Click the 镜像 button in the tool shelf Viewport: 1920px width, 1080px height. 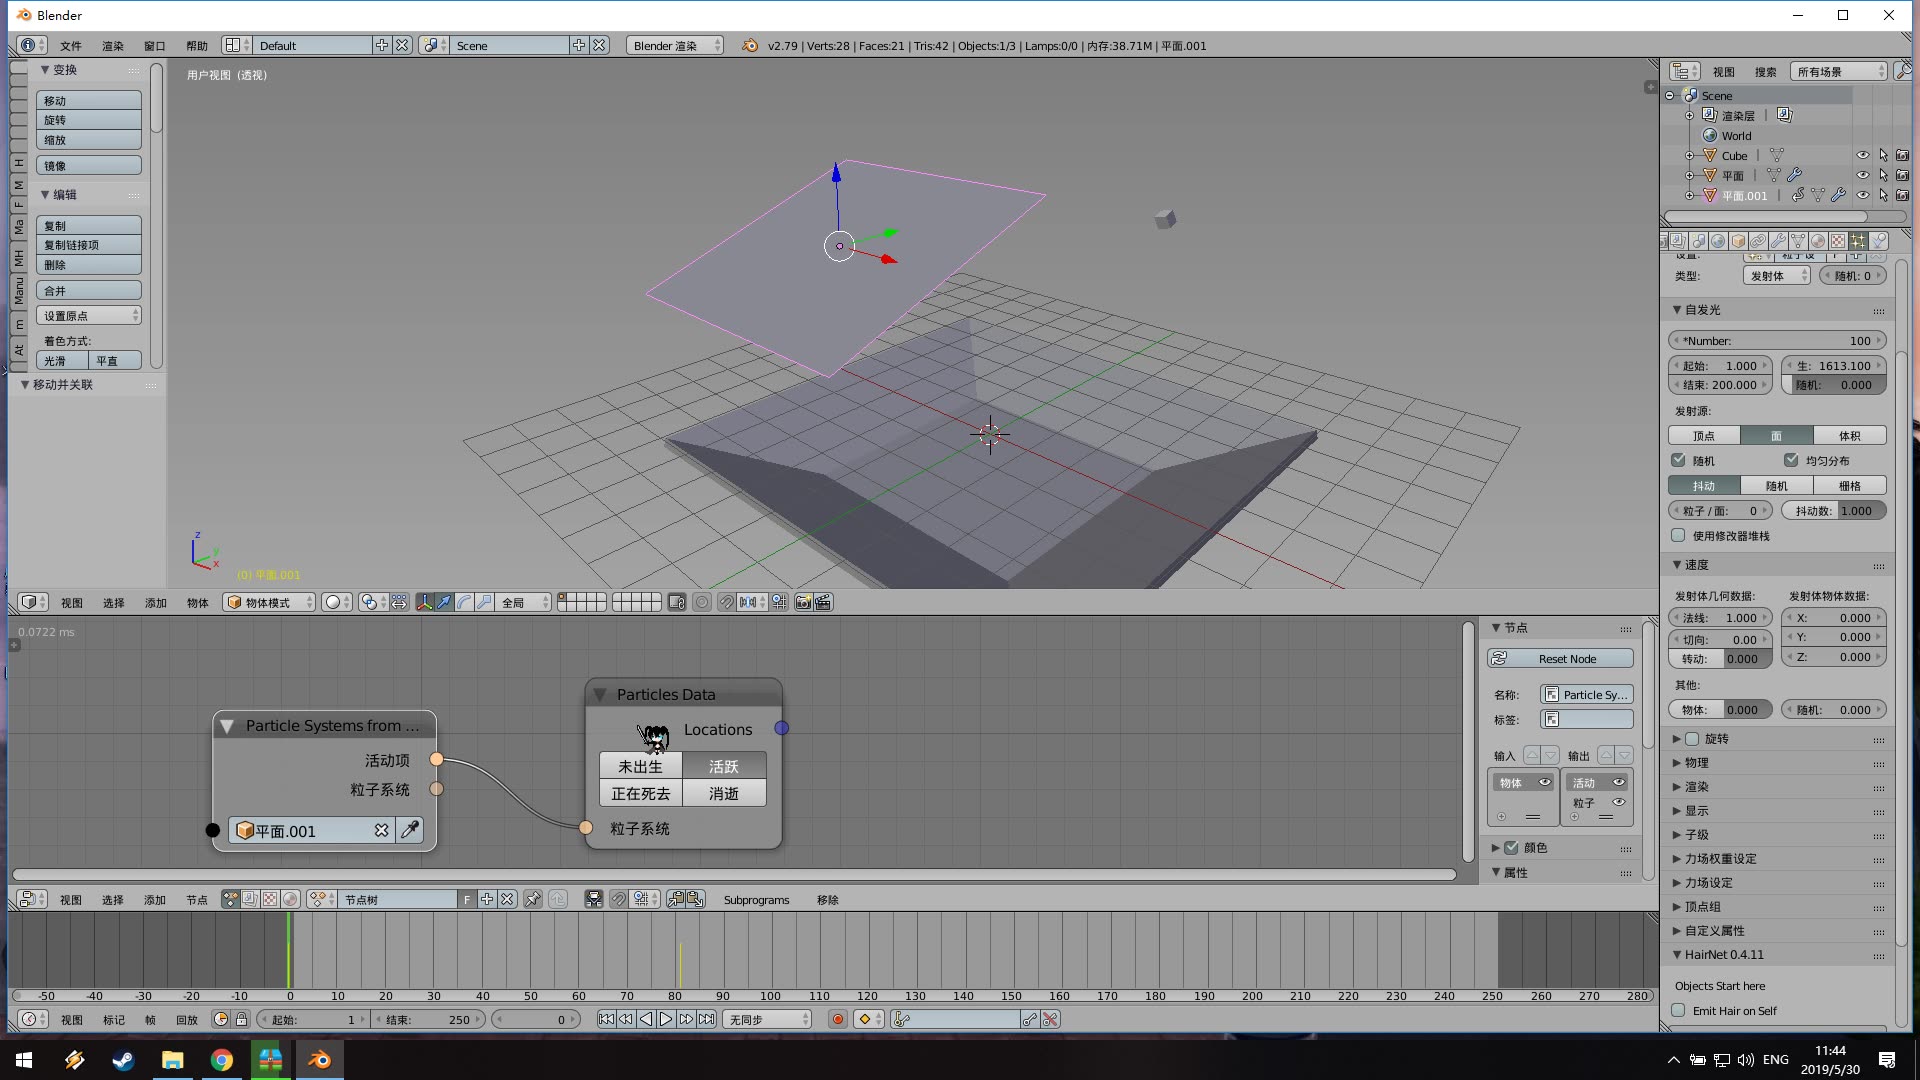88,164
